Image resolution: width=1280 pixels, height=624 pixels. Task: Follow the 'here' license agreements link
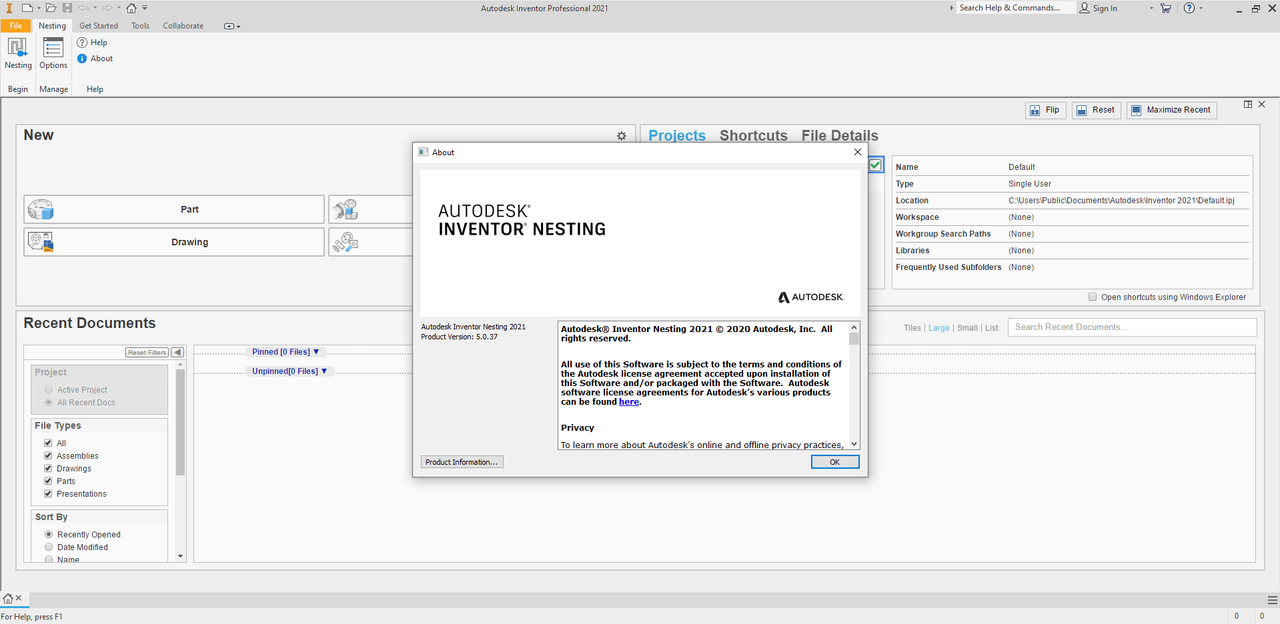(629, 402)
